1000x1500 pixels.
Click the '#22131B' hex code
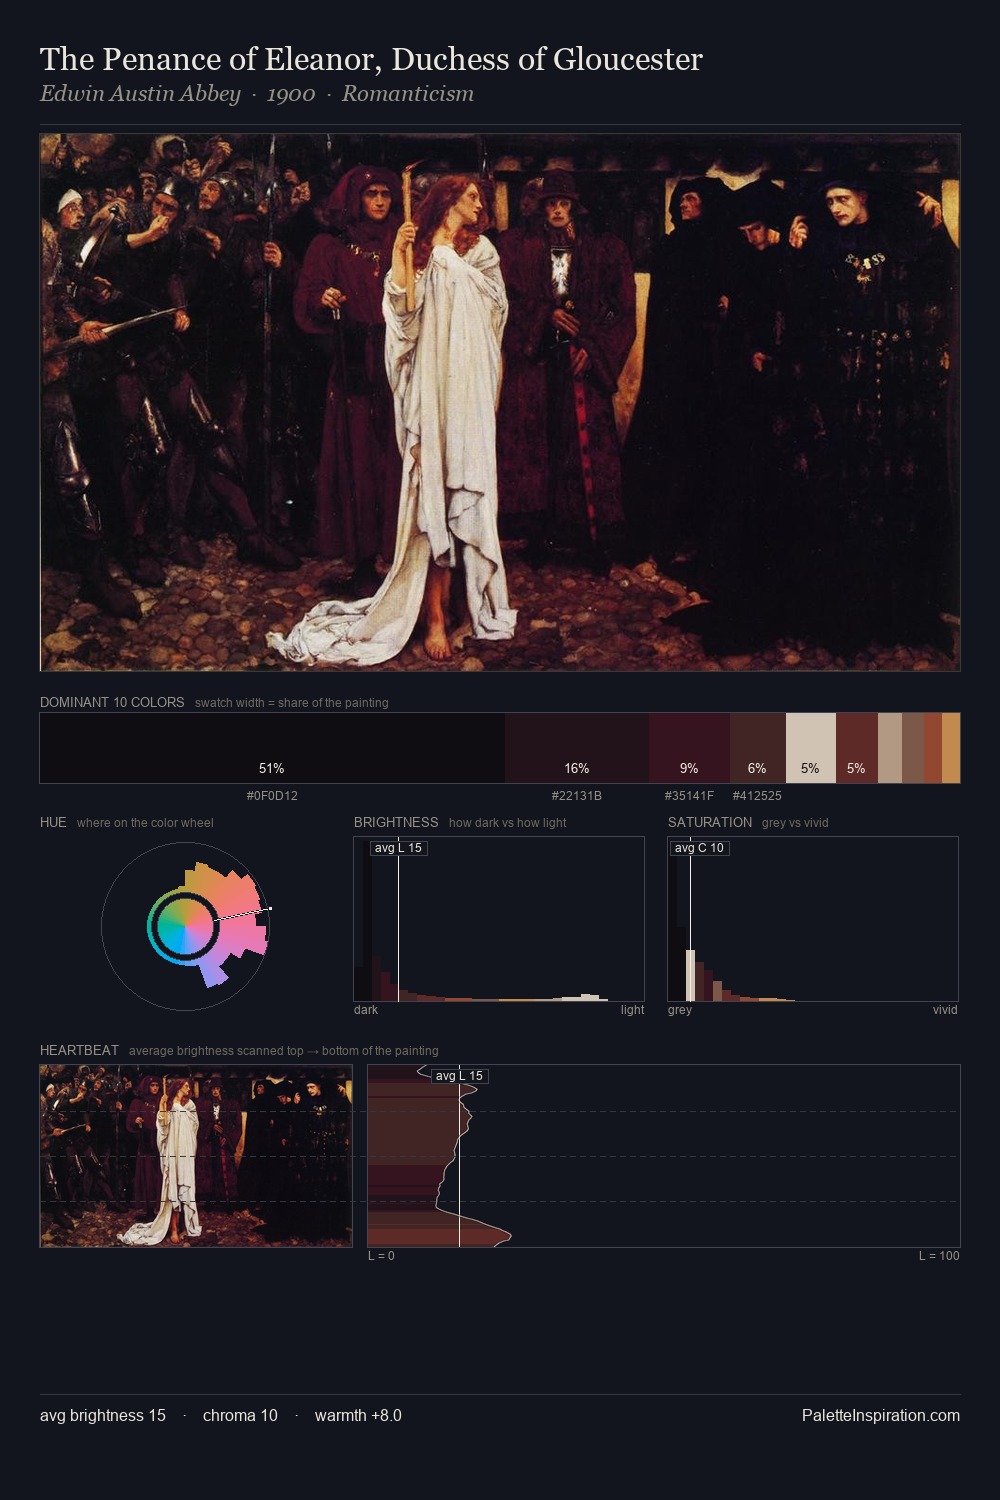click(577, 796)
